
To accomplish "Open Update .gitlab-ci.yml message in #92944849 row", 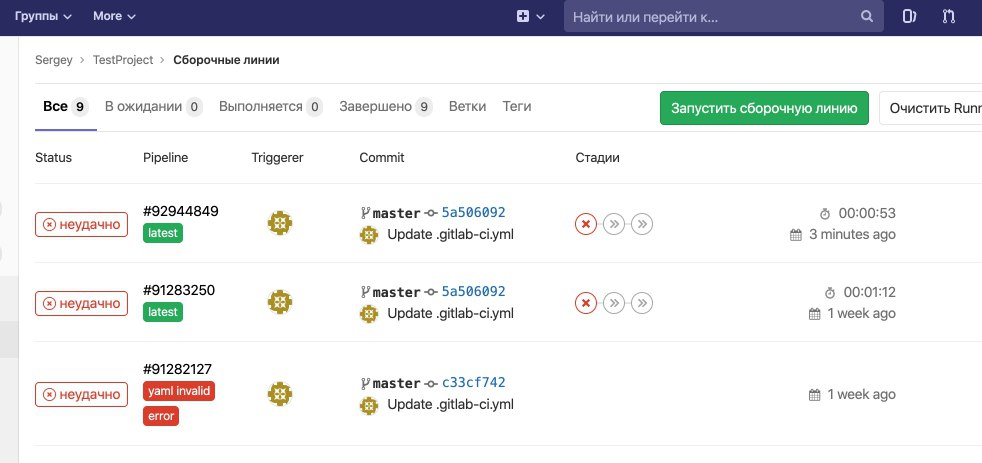I will (x=450, y=234).
